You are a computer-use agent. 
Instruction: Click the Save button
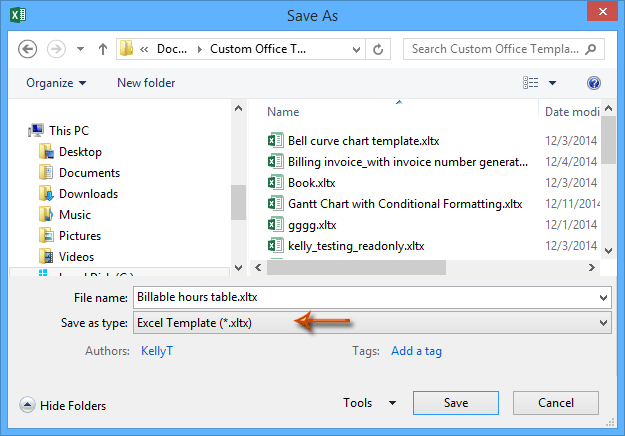[x=456, y=403]
